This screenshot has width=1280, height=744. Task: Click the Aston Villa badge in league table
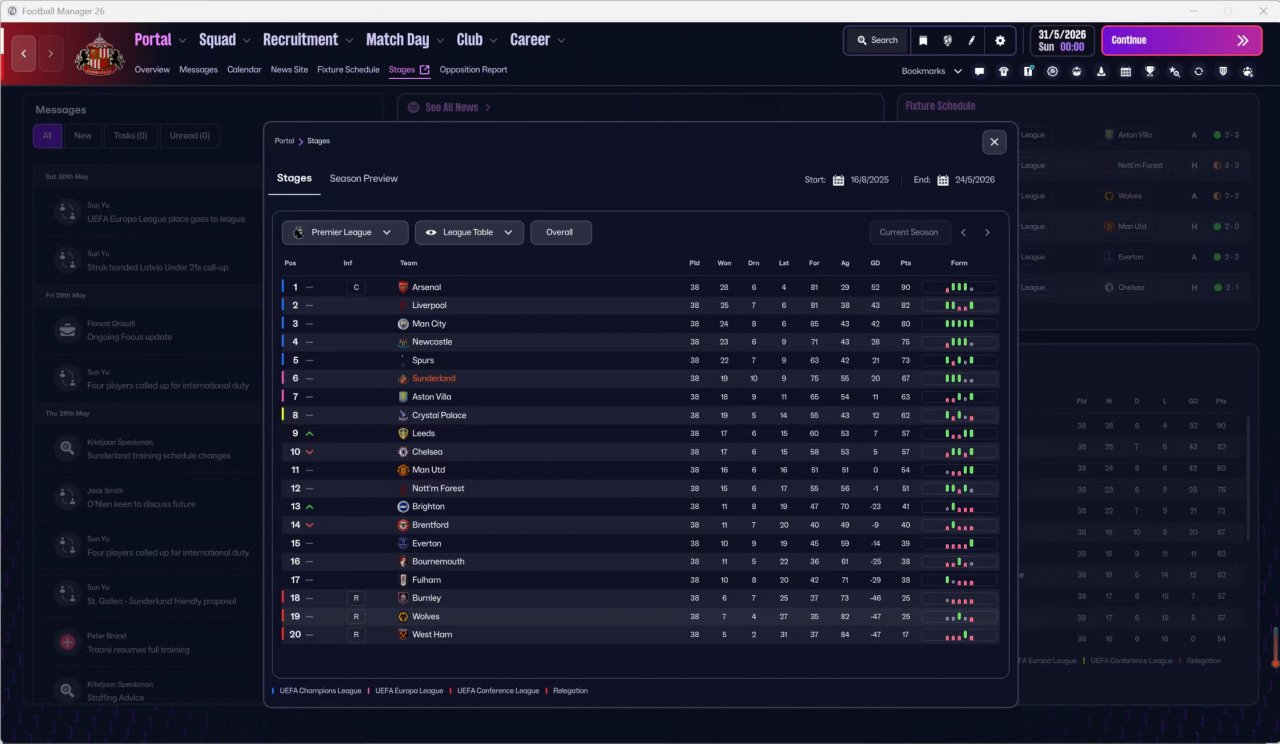[403, 397]
